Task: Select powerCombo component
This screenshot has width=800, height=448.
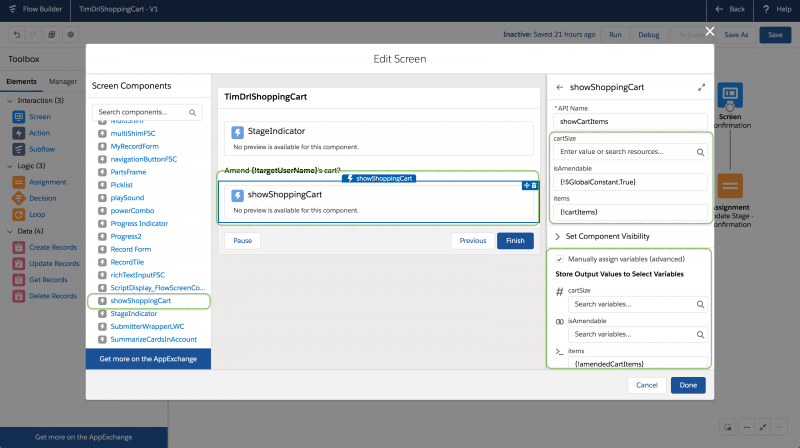Action: (x=132, y=210)
